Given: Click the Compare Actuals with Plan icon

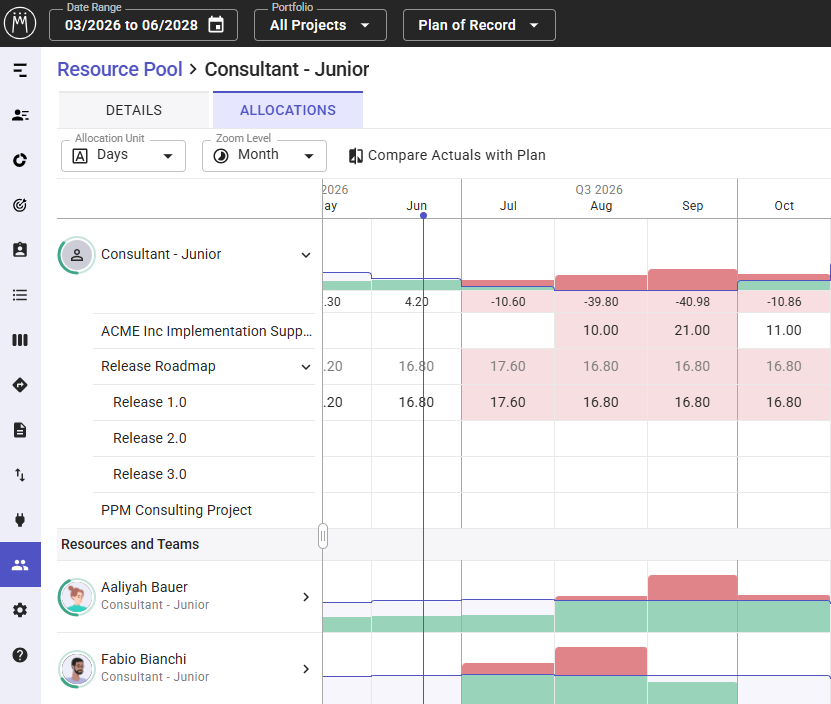Looking at the screenshot, I should click(356, 155).
